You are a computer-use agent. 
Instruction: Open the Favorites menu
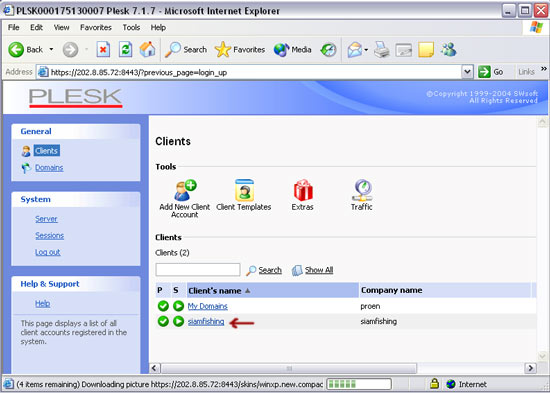coord(96,27)
